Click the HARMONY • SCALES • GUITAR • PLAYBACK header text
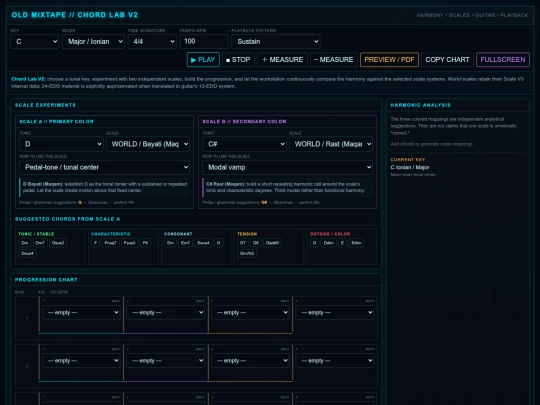 coord(472,15)
